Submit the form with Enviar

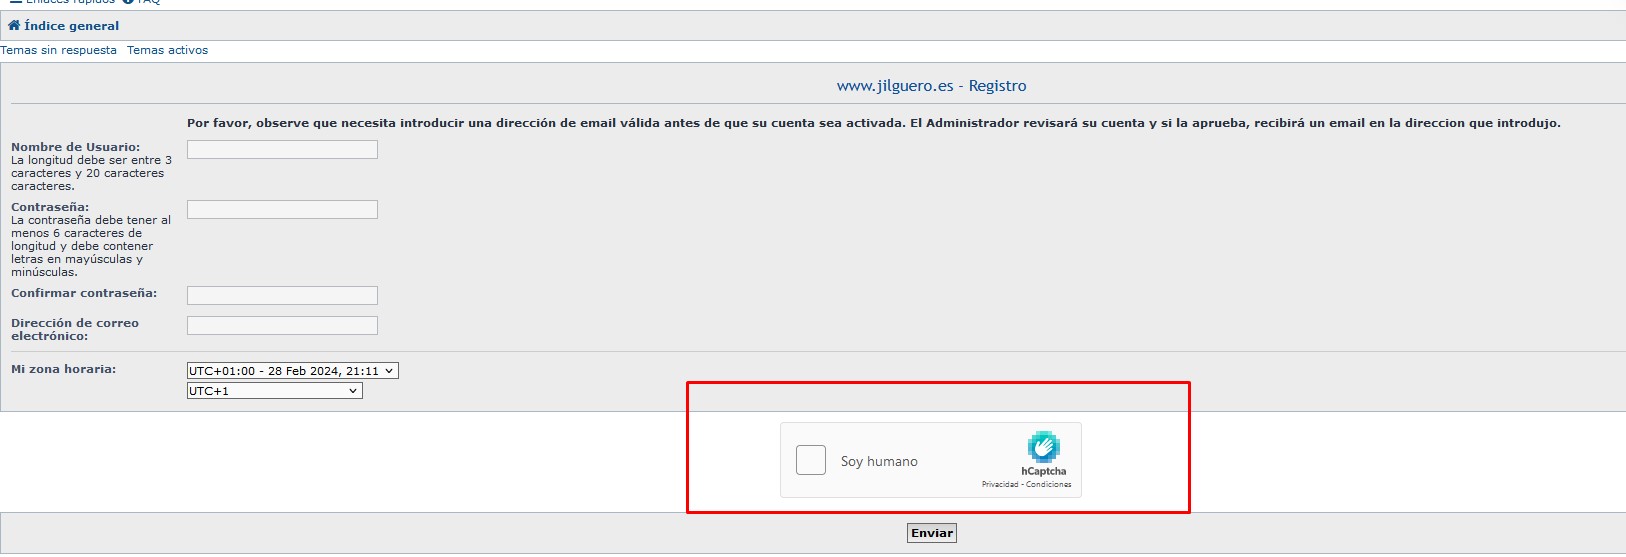(932, 533)
